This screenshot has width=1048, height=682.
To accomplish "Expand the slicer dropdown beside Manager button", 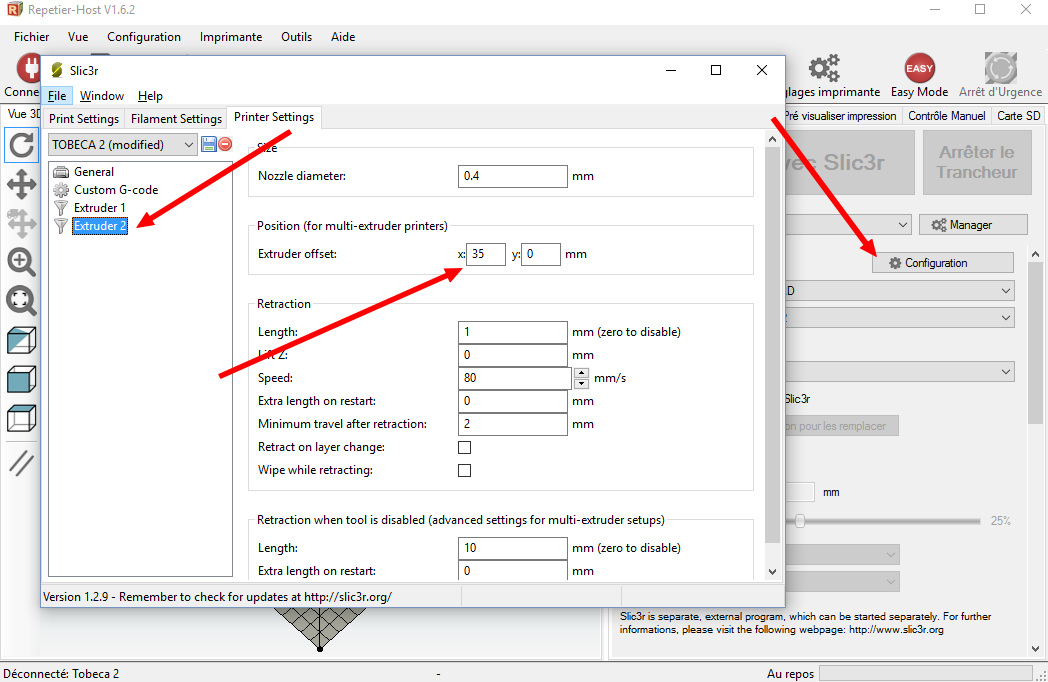I will point(903,226).
